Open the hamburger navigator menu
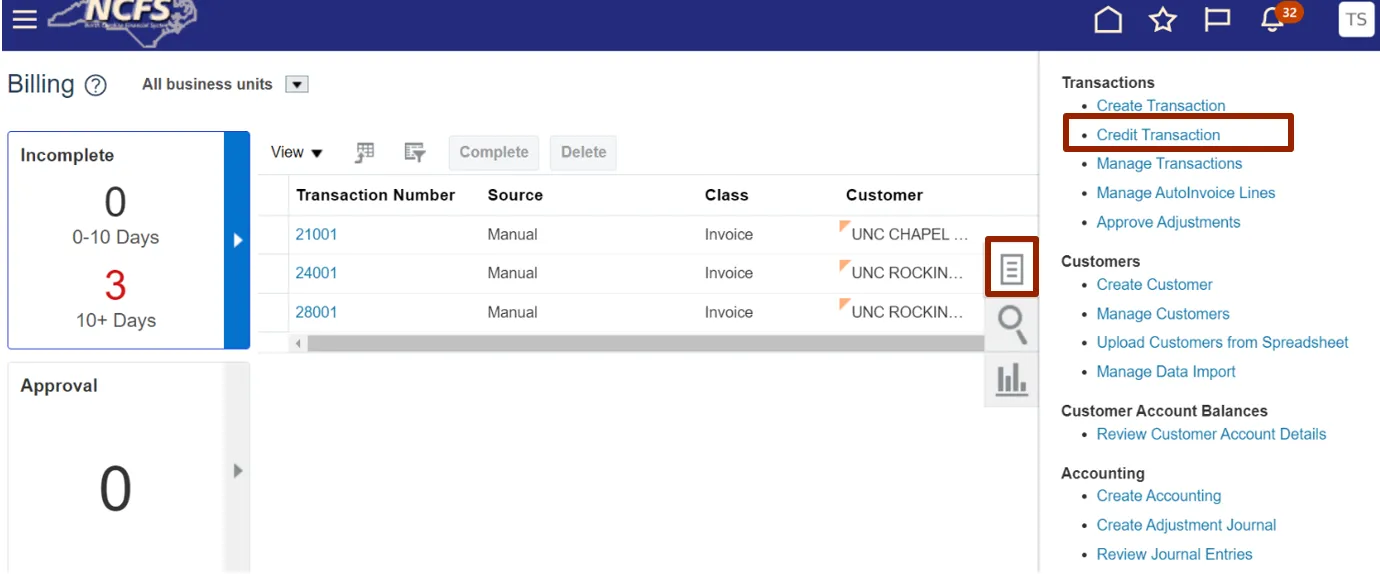1380x582 pixels. tap(24, 19)
